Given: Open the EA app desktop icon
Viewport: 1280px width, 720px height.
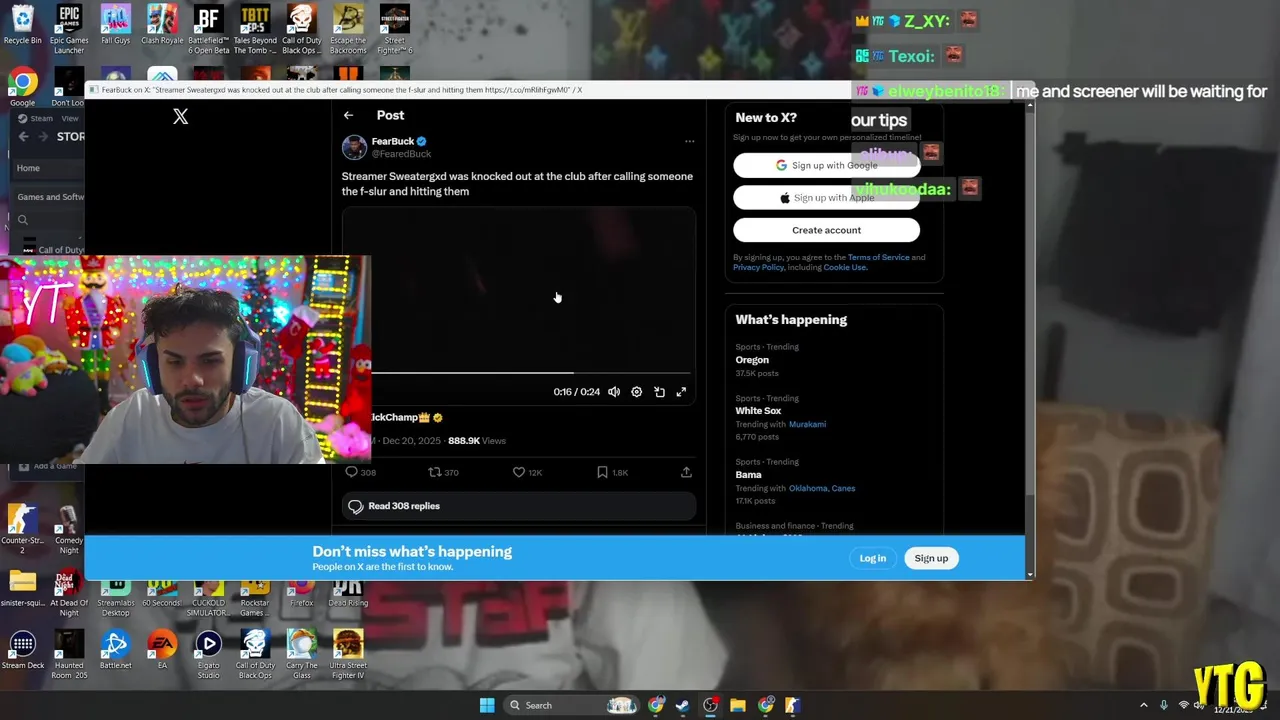Looking at the screenshot, I should coord(162,650).
